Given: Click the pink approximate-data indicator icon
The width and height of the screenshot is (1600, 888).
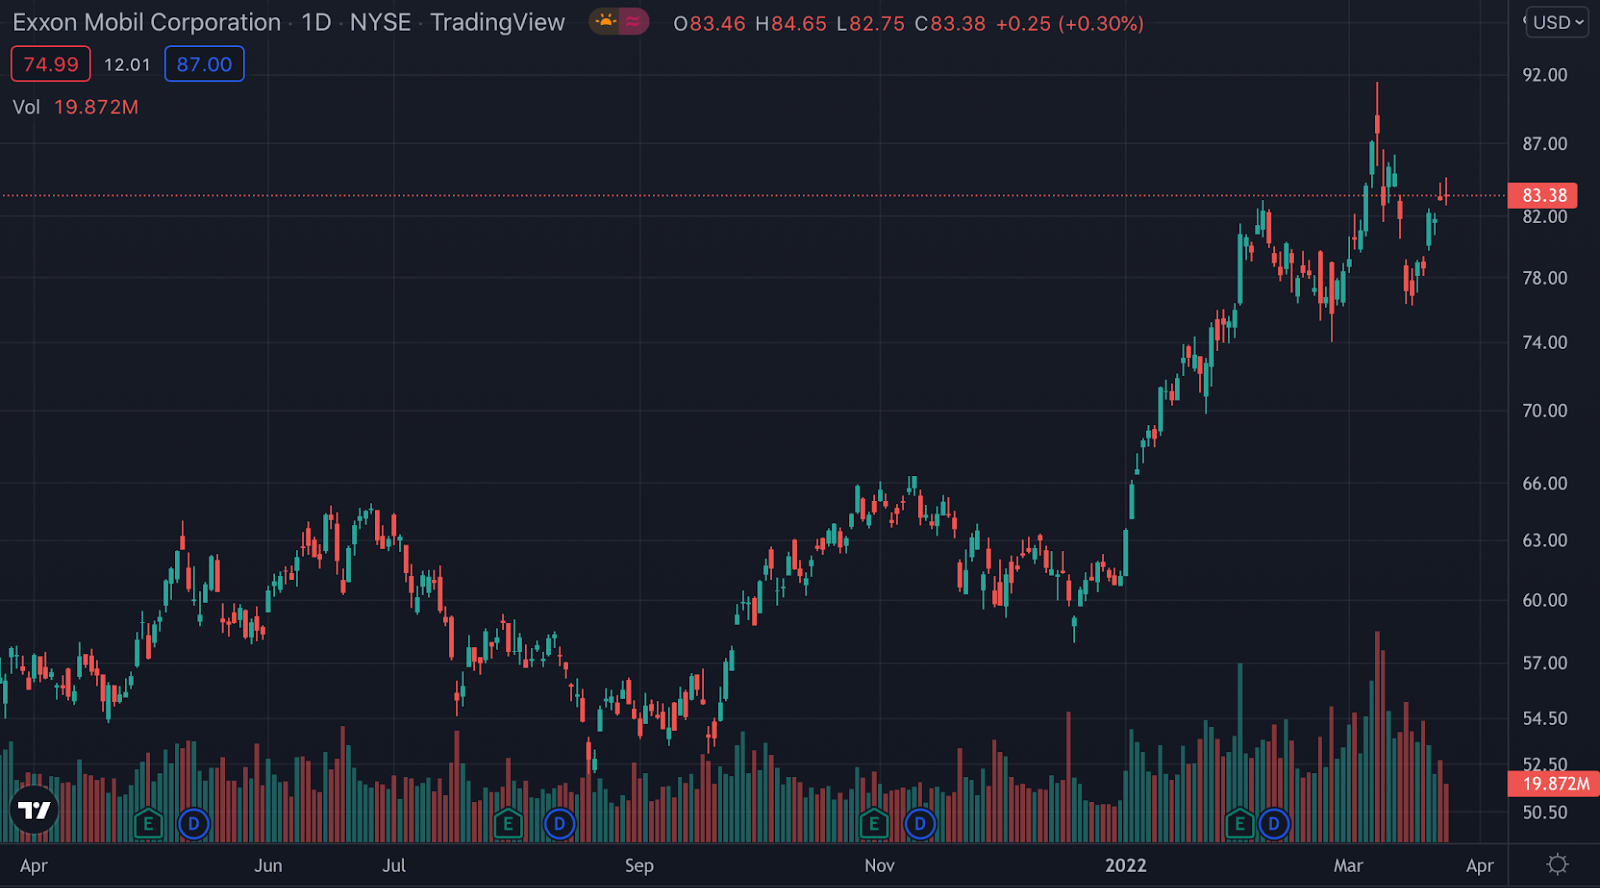Looking at the screenshot, I should [633, 21].
